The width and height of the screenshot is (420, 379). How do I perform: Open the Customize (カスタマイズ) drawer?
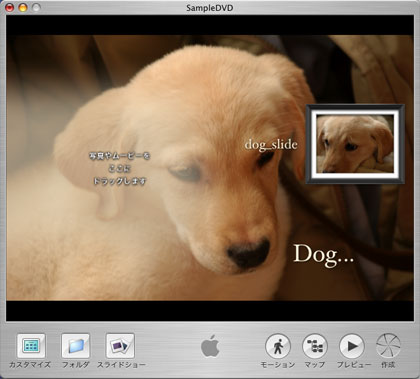click(x=31, y=346)
